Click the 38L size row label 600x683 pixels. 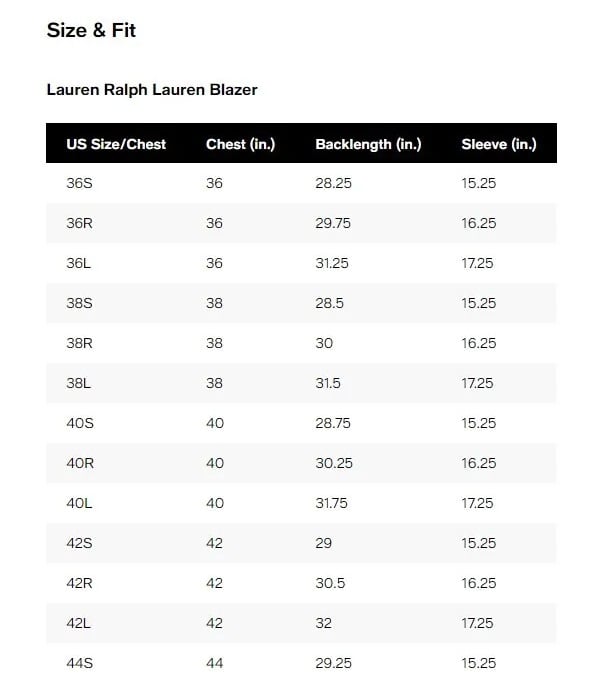pyautogui.click(x=79, y=383)
